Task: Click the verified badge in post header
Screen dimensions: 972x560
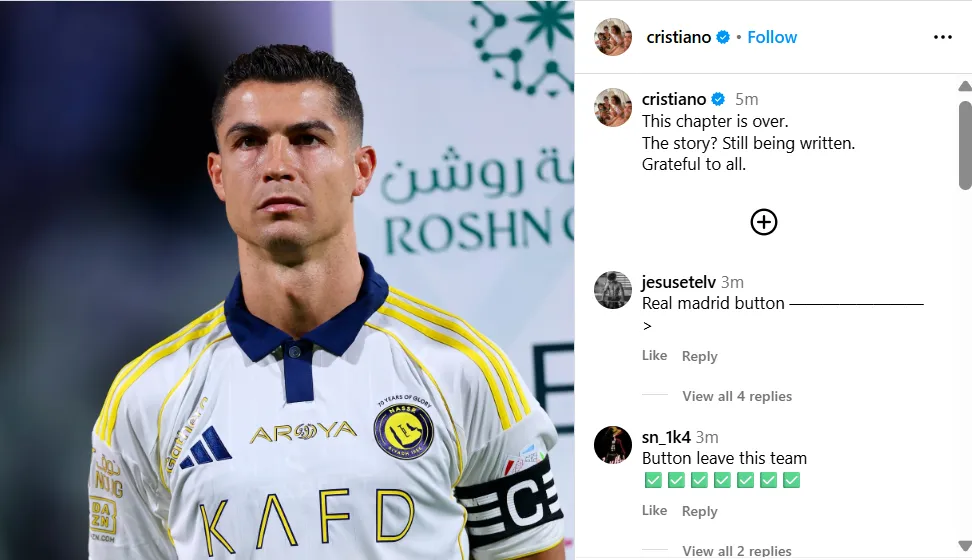Action: (723, 37)
